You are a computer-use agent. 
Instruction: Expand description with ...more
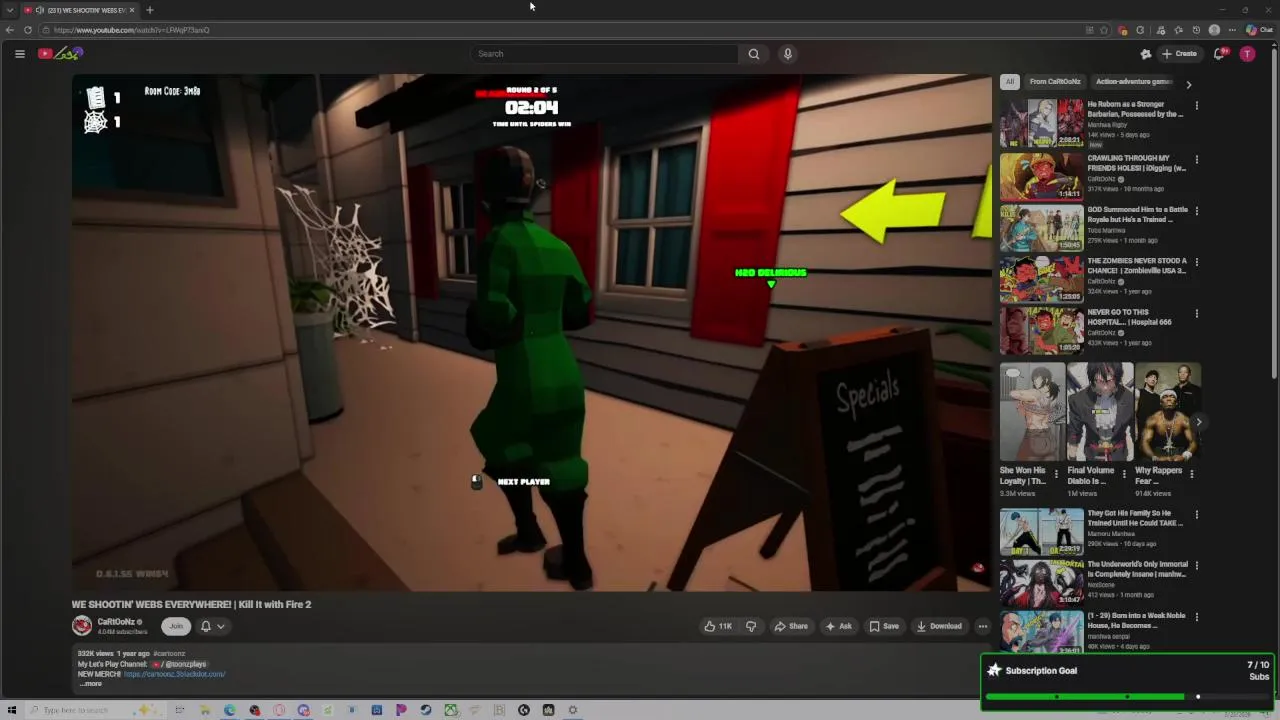90,684
